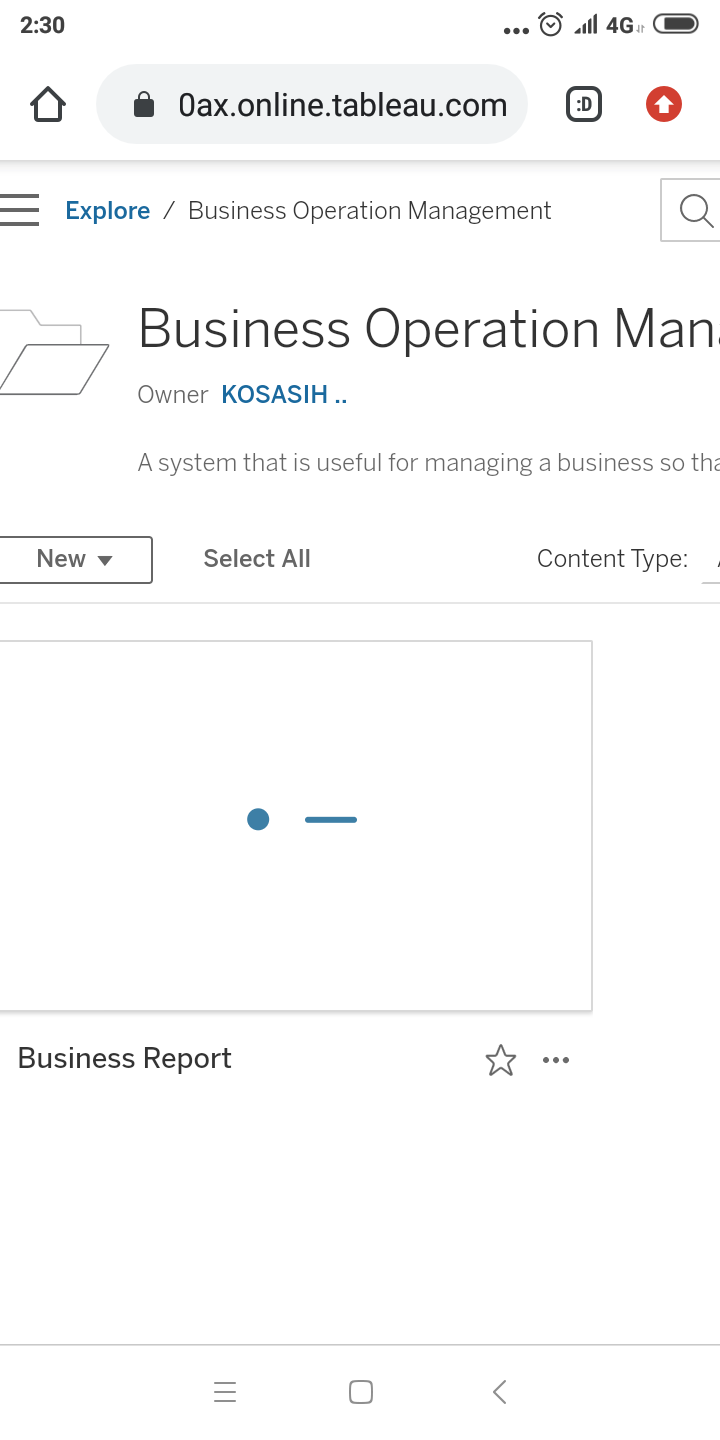720x1440 pixels.
Task: Open the search on Tableau site
Action: pos(693,209)
